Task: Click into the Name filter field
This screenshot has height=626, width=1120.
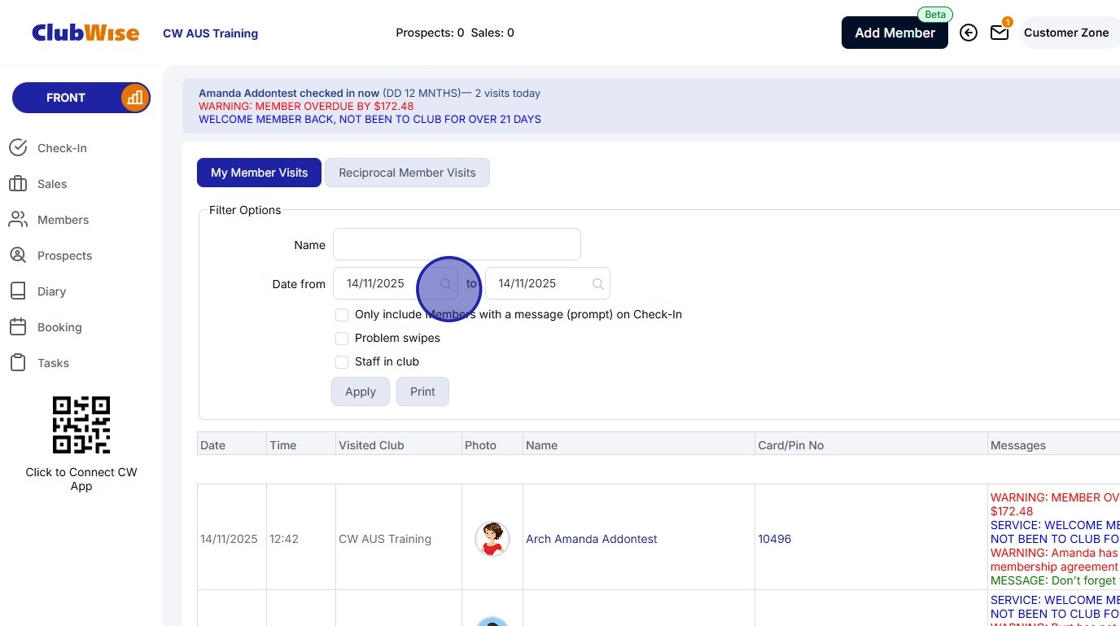Action: 456,244
